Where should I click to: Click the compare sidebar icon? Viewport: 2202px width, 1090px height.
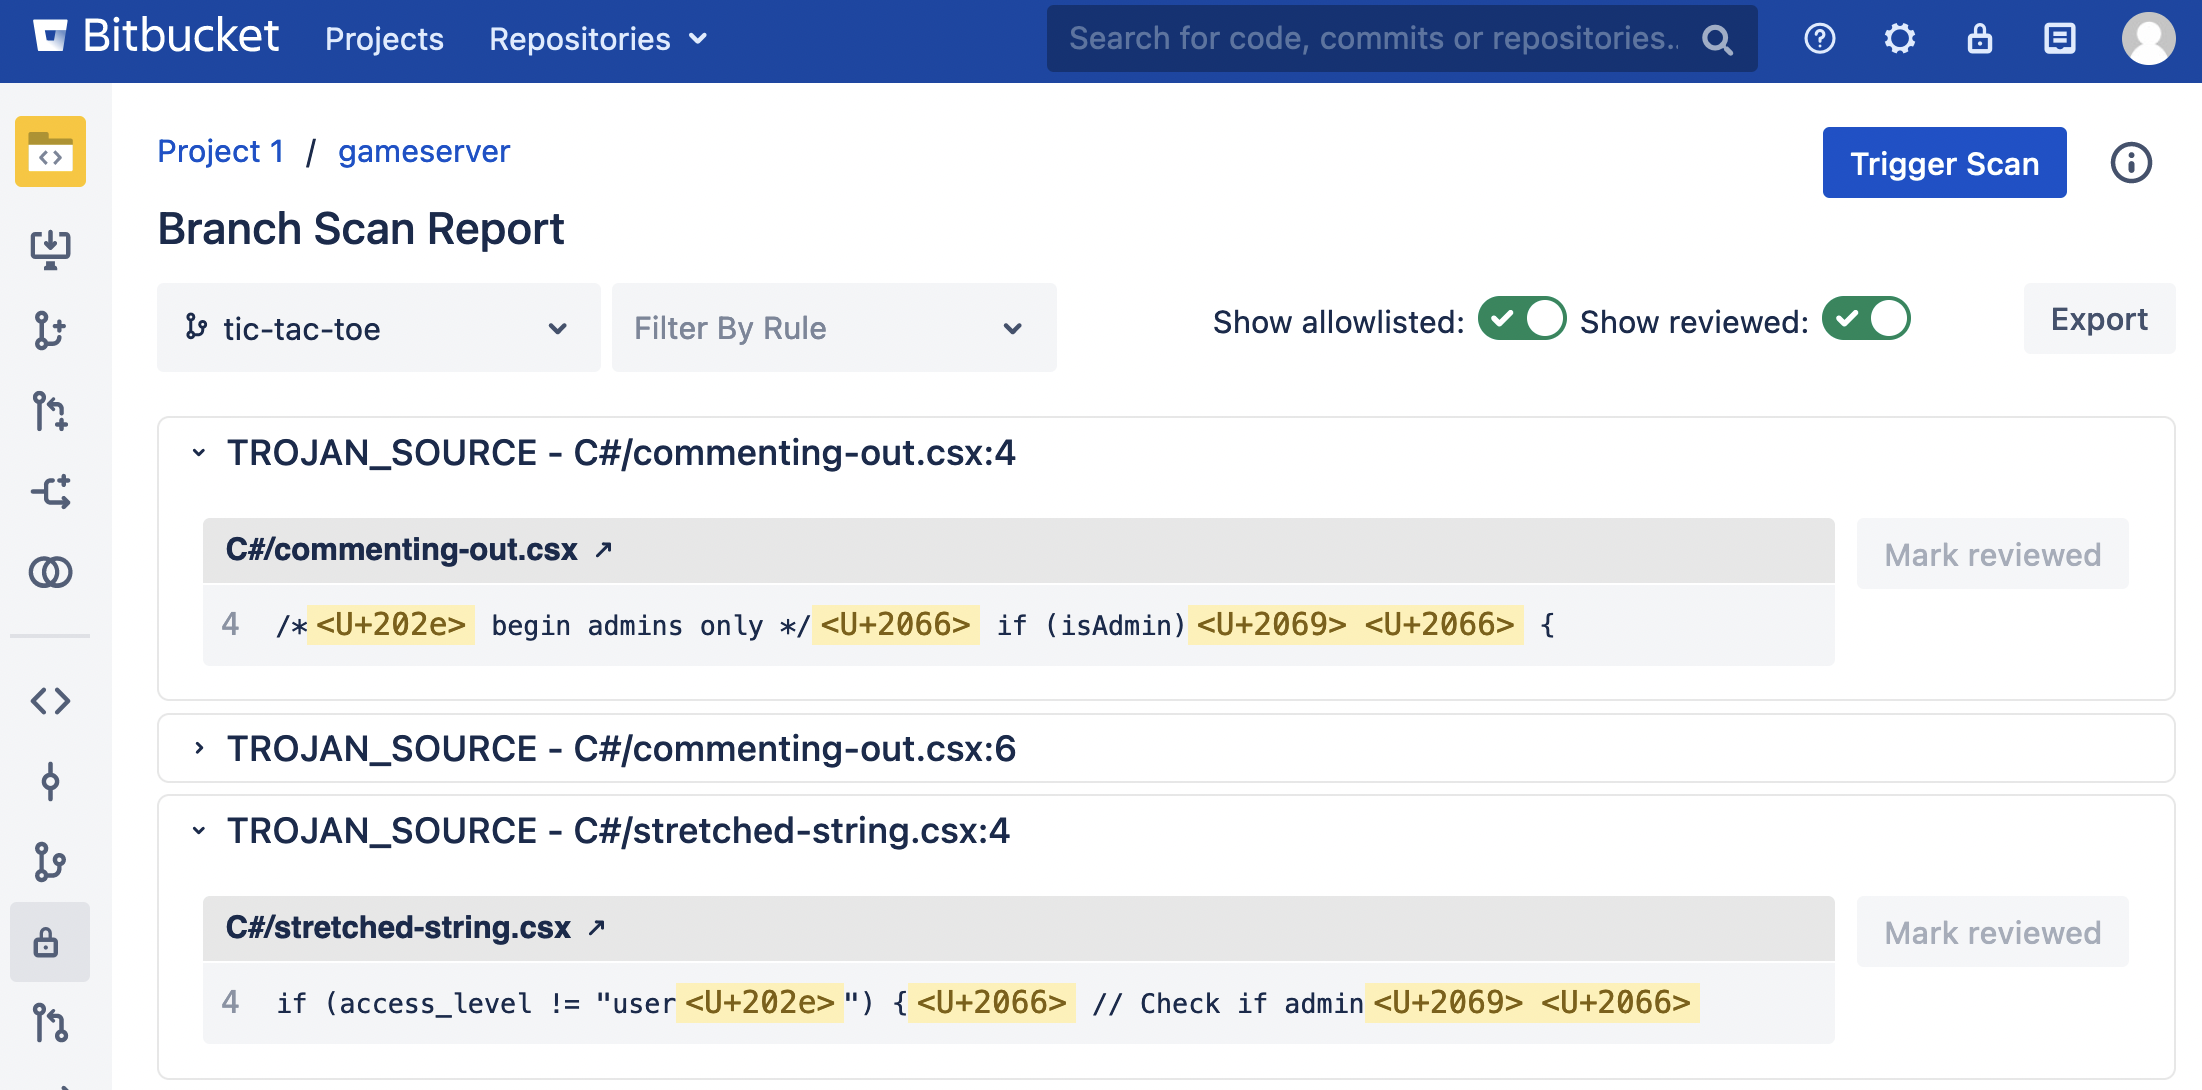[50, 572]
